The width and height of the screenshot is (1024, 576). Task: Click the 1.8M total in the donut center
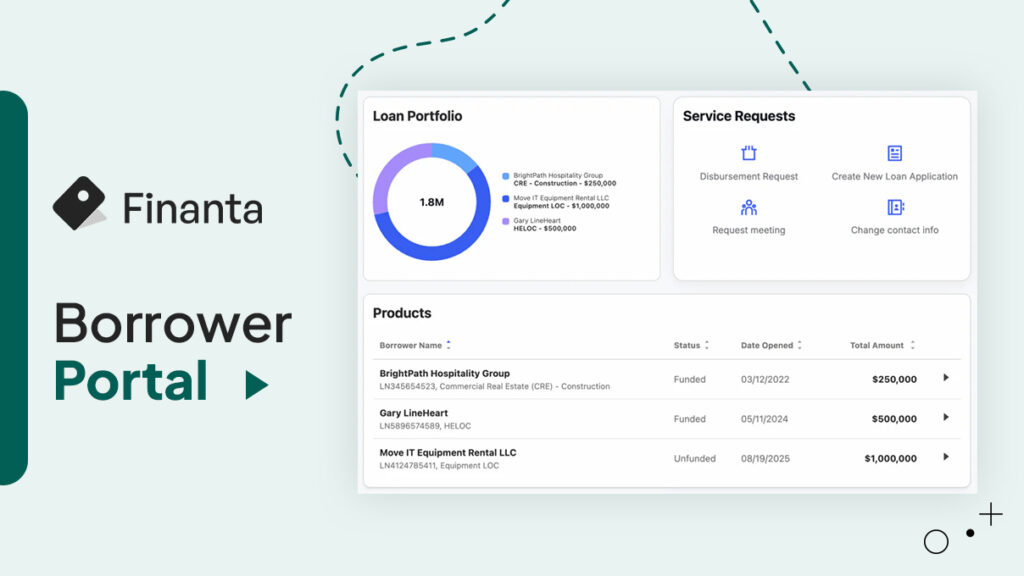tap(432, 202)
